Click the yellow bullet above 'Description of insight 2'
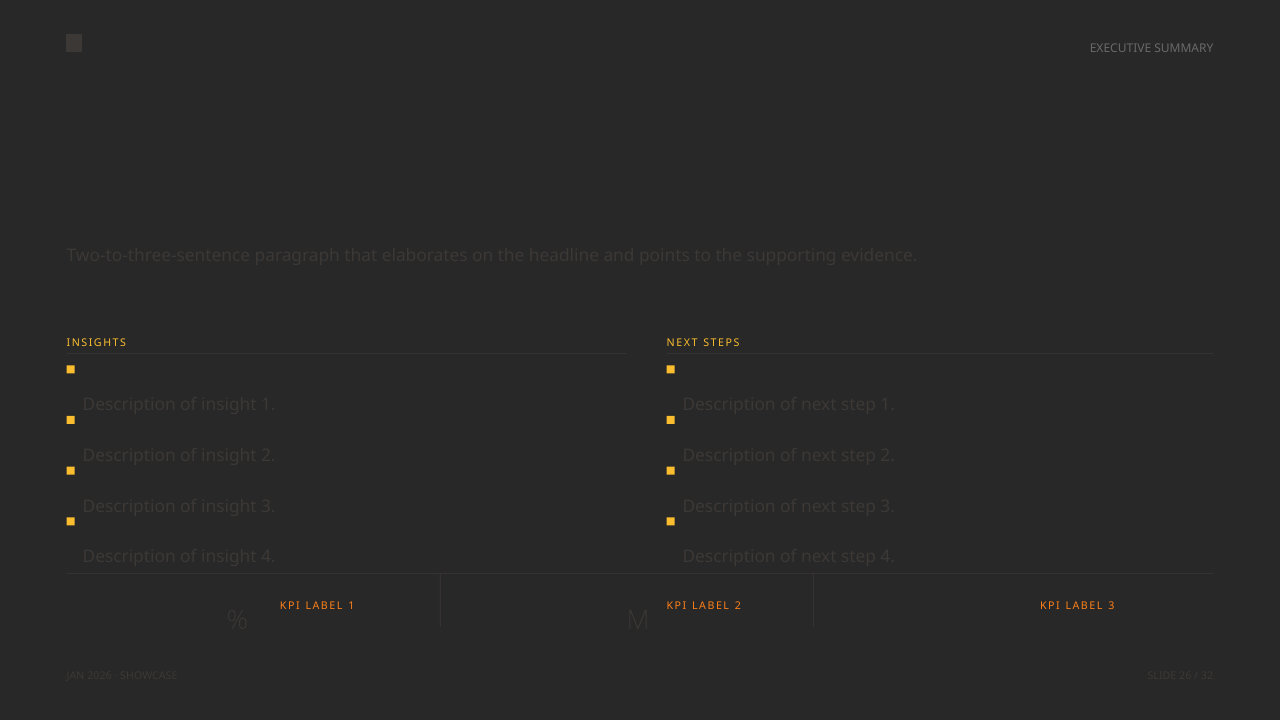 (x=71, y=420)
